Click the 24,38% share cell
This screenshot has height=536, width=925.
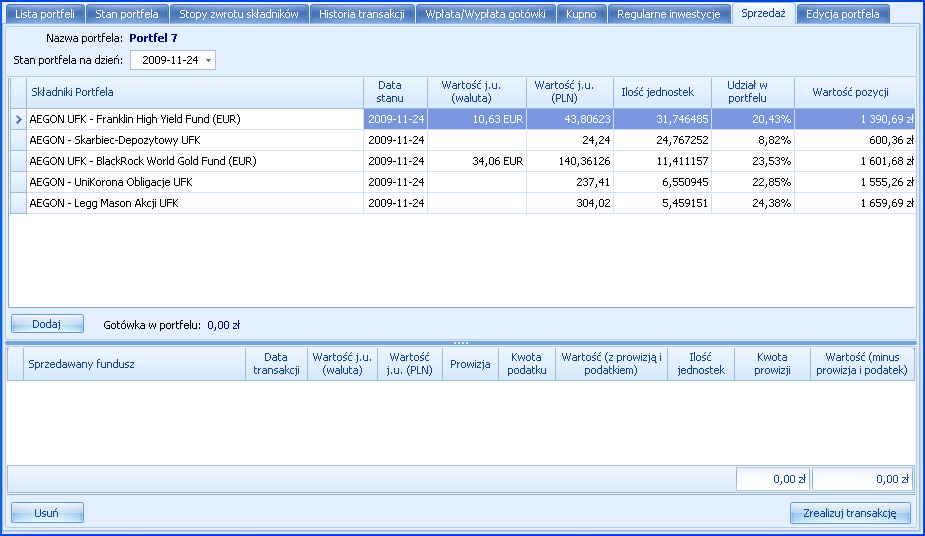(x=753, y=203)
